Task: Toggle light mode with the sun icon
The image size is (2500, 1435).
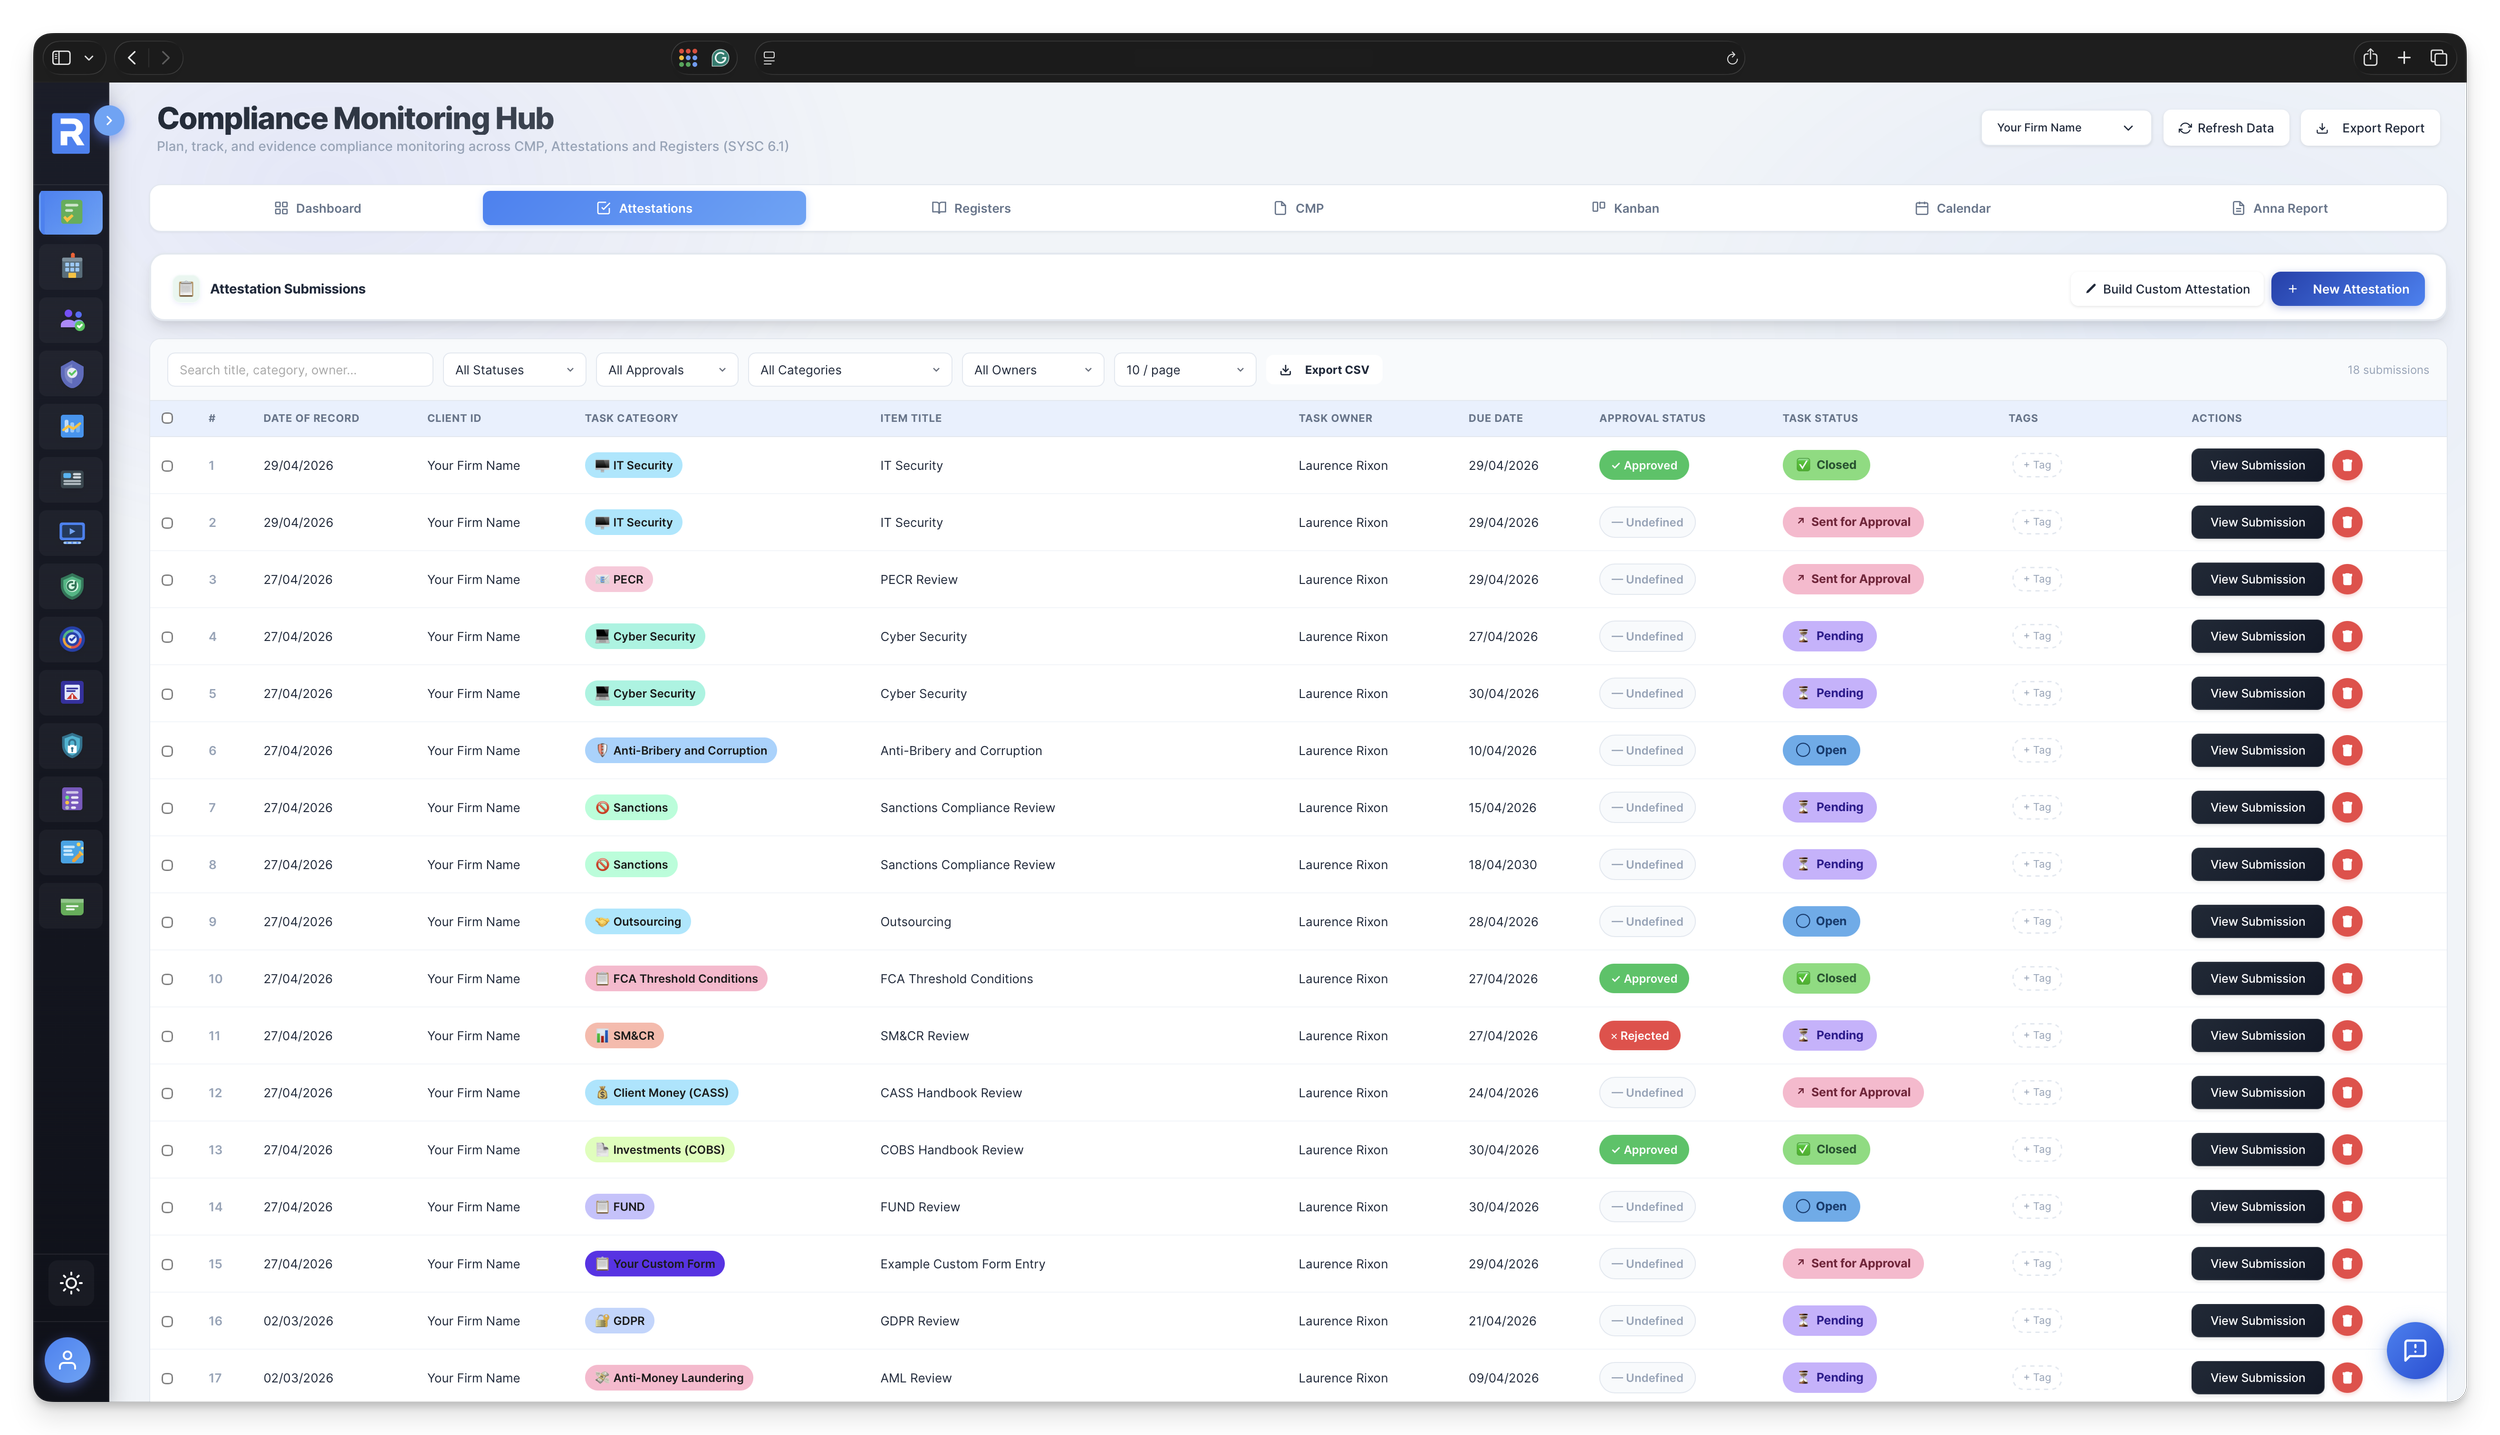Action: tap(71, 1283)
